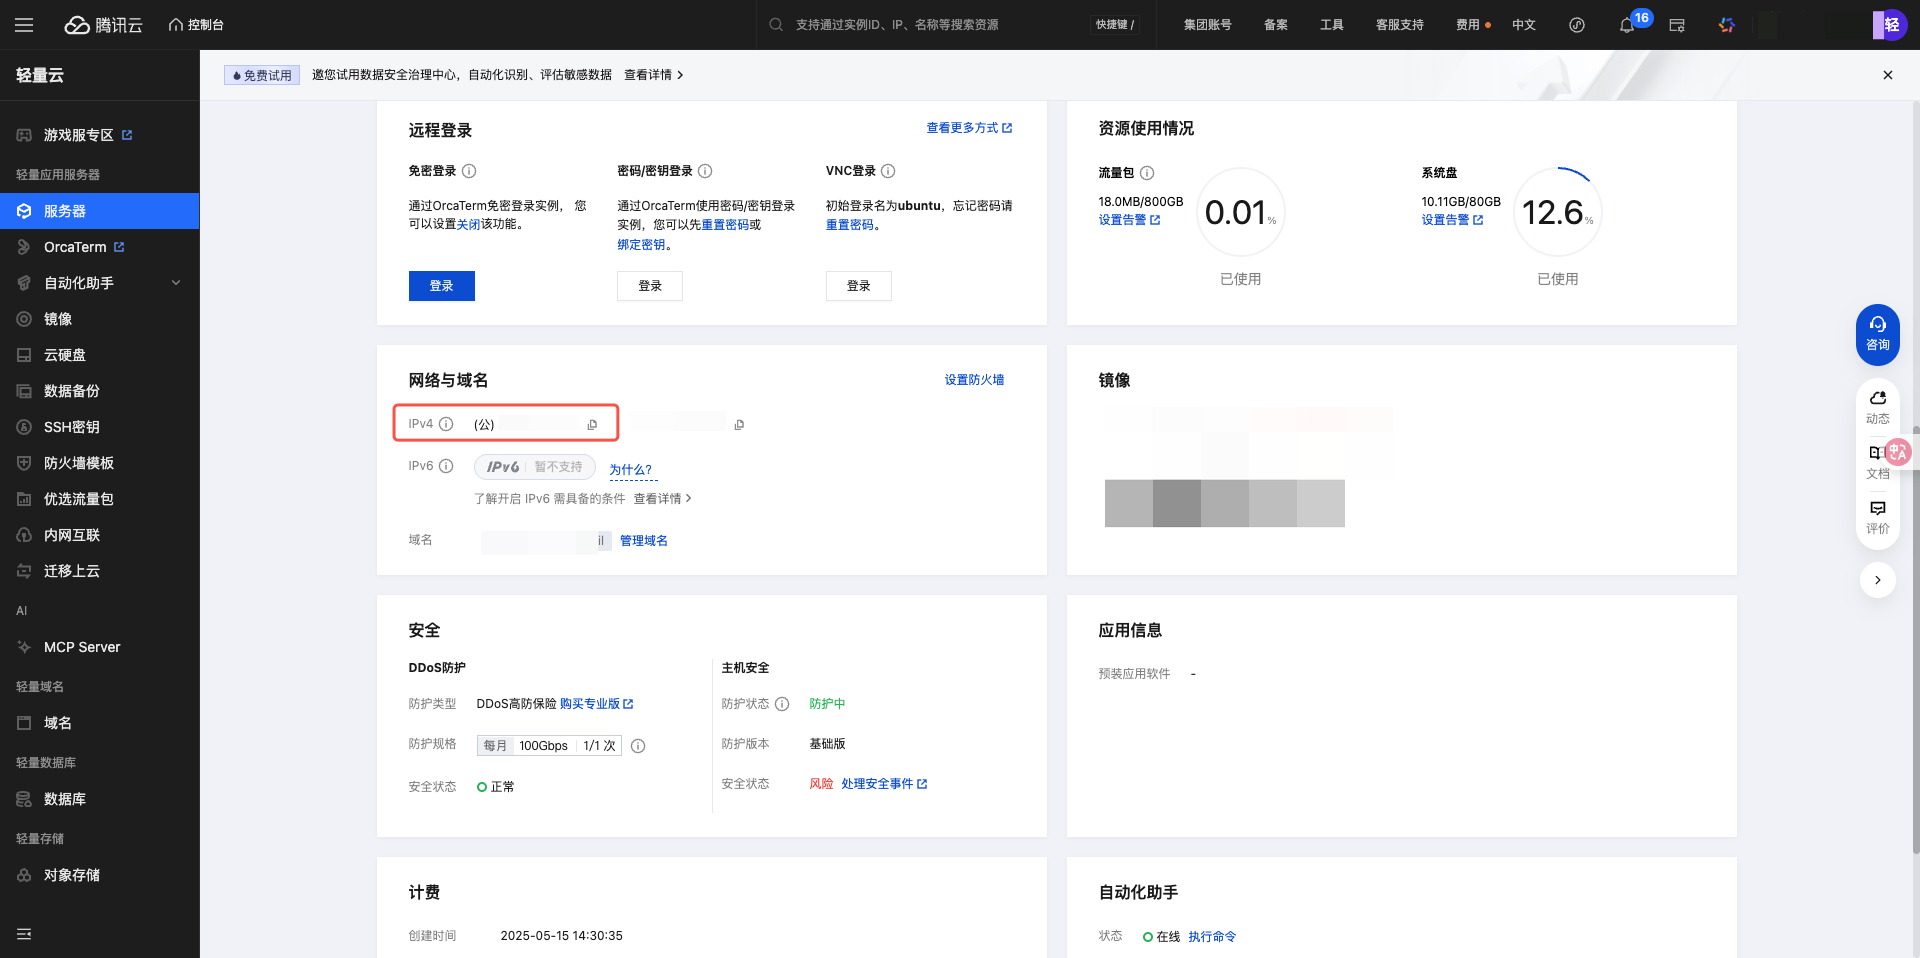Screen dimensions: 1920x958
Task: Click the blue 登录 button for 免密登录
Action: [441, 286]
